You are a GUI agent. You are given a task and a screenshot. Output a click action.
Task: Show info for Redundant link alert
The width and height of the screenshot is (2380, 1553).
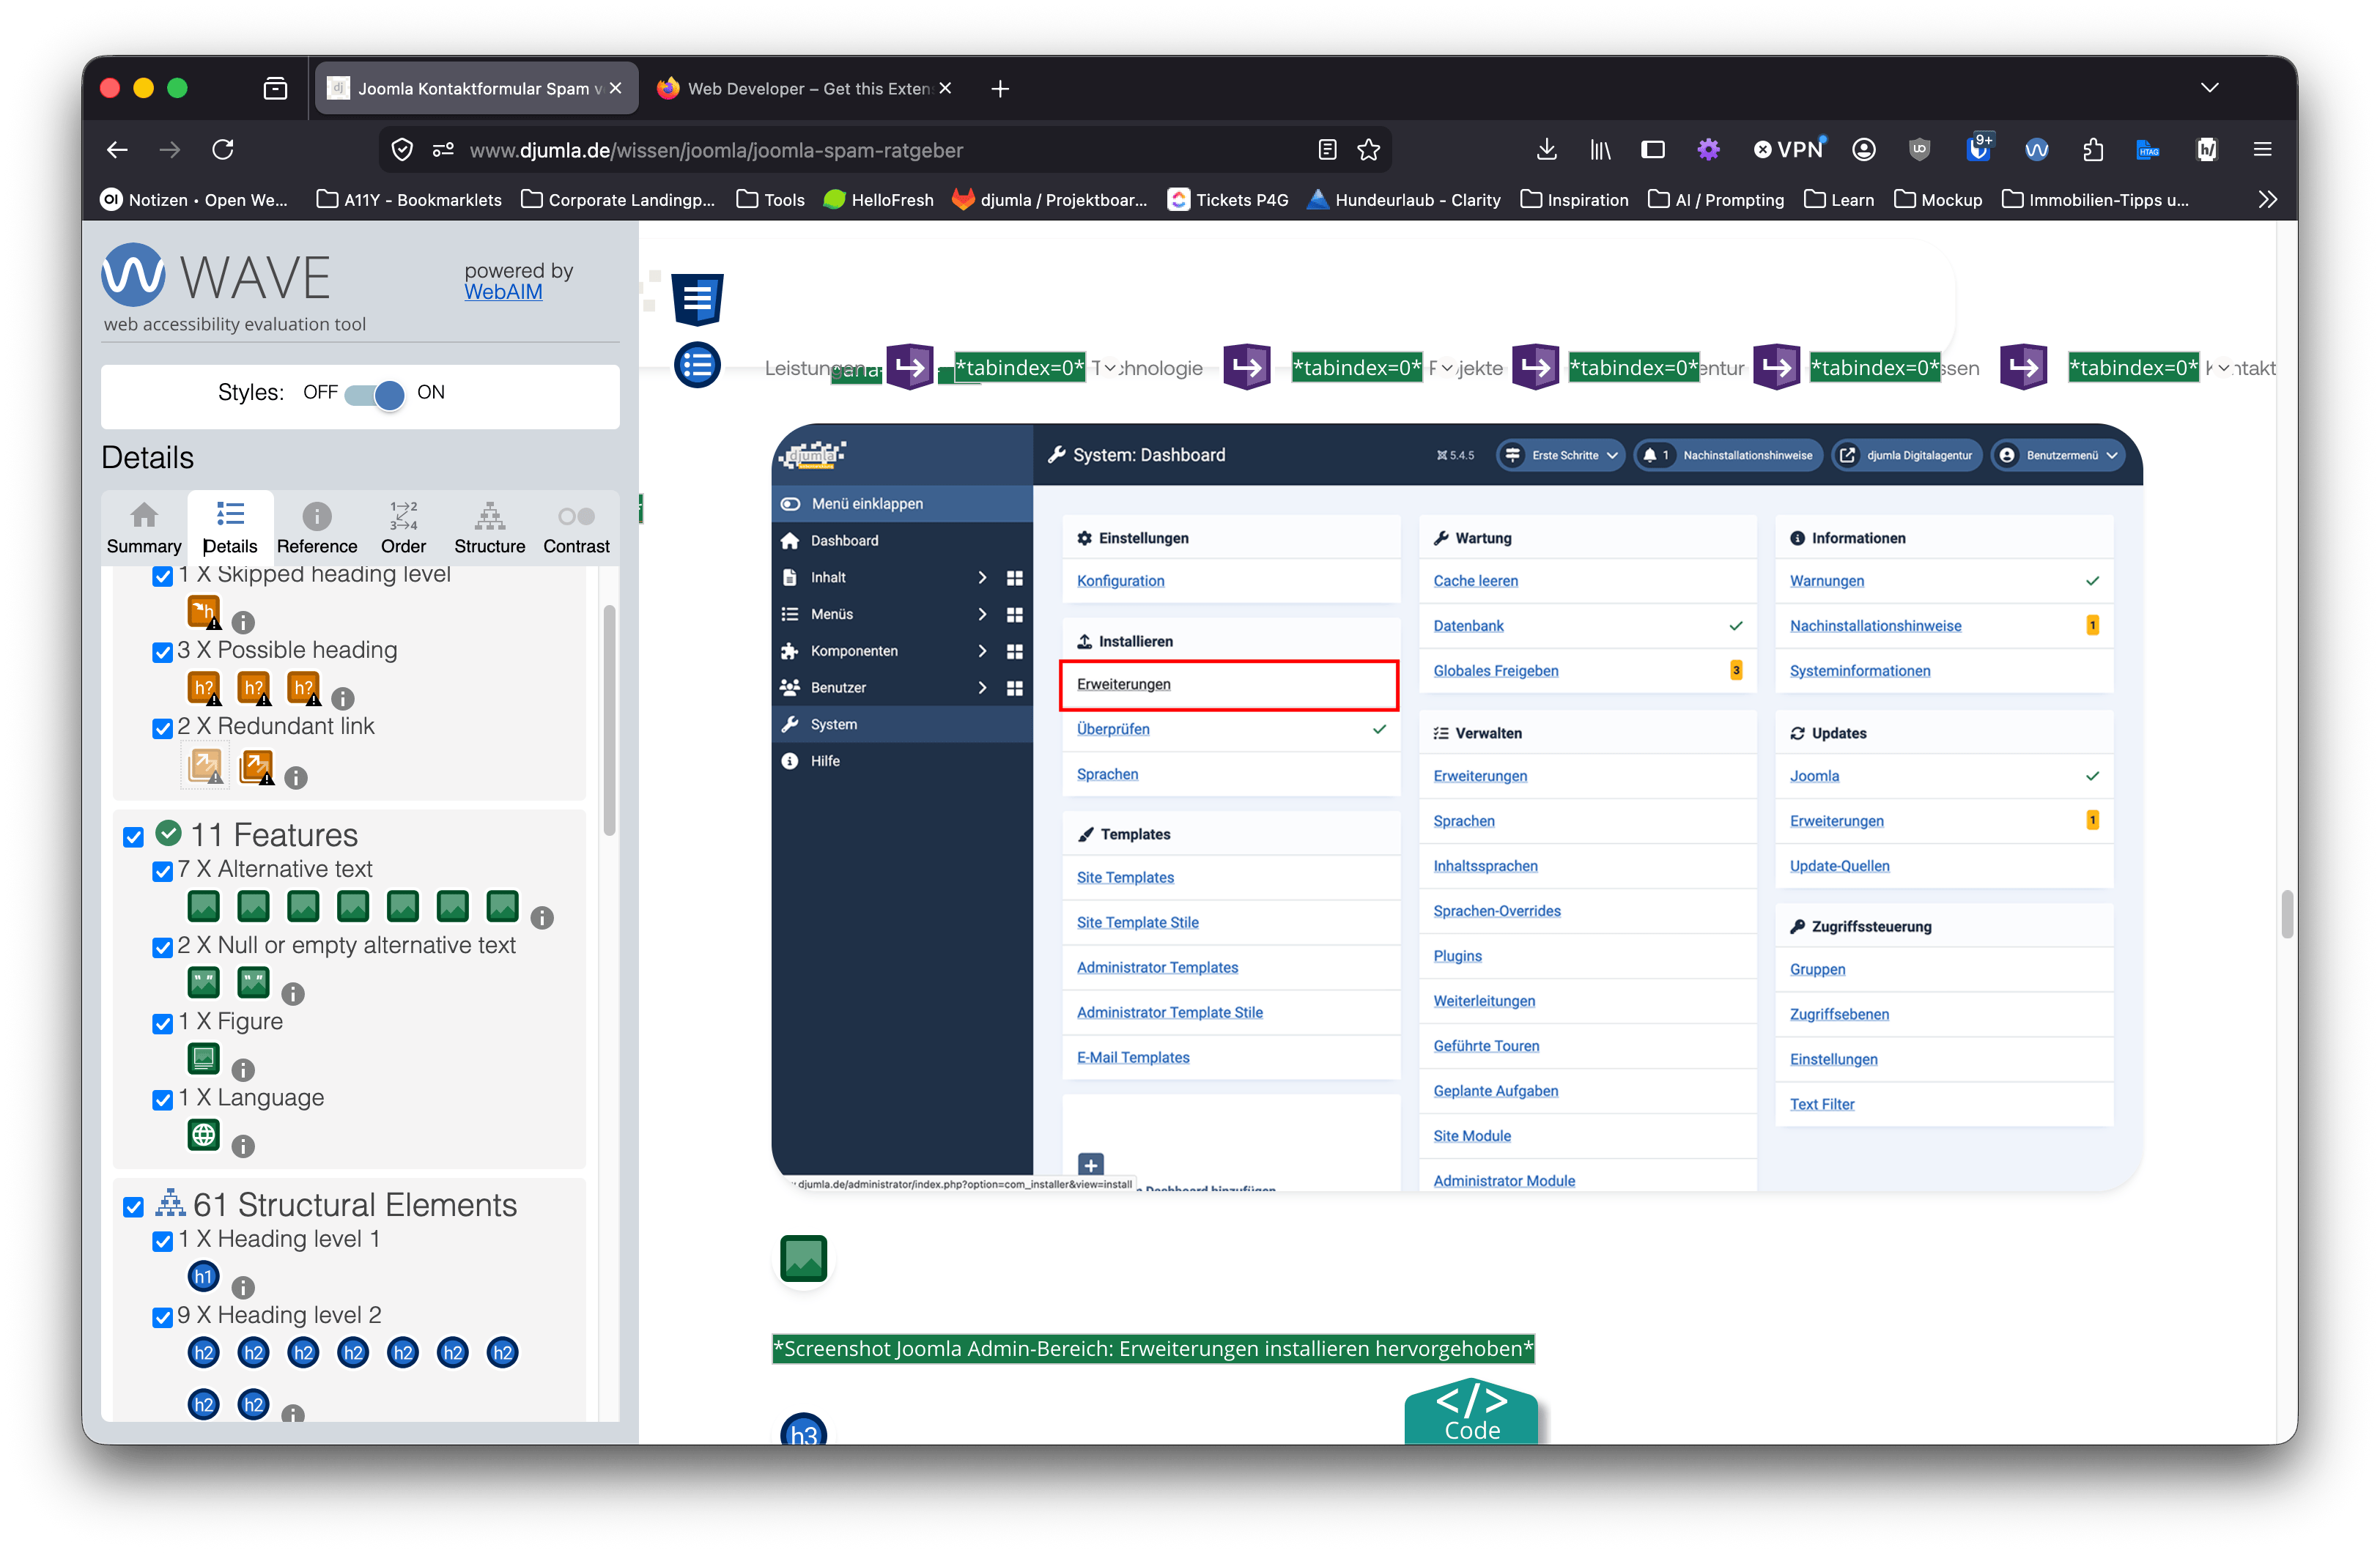(x=296, y=777)
